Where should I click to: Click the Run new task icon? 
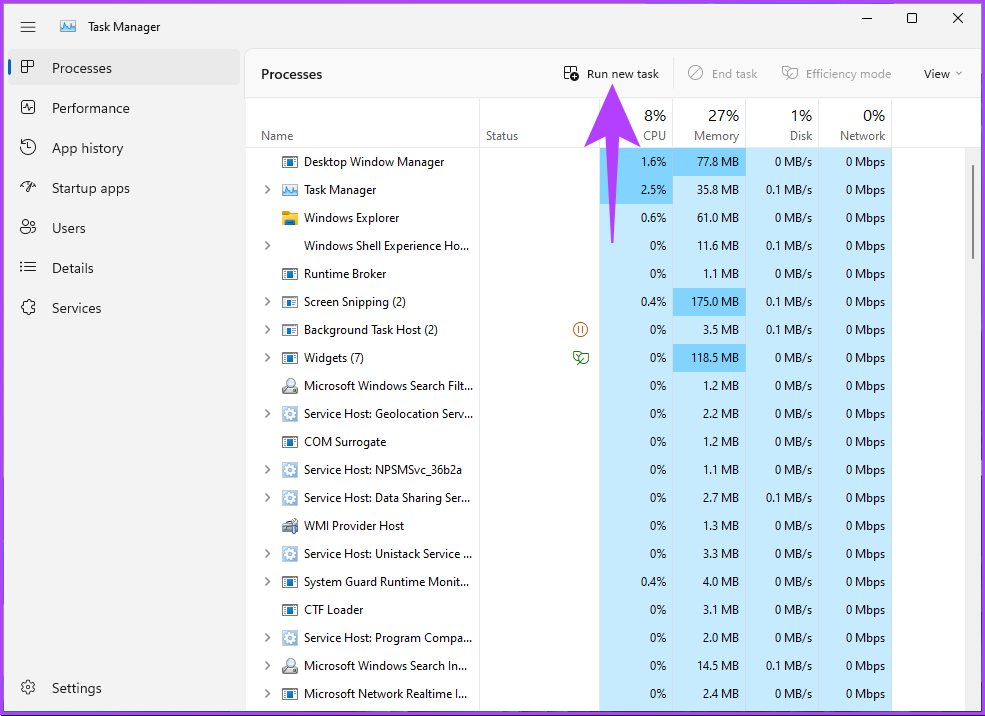click(571, 73)
